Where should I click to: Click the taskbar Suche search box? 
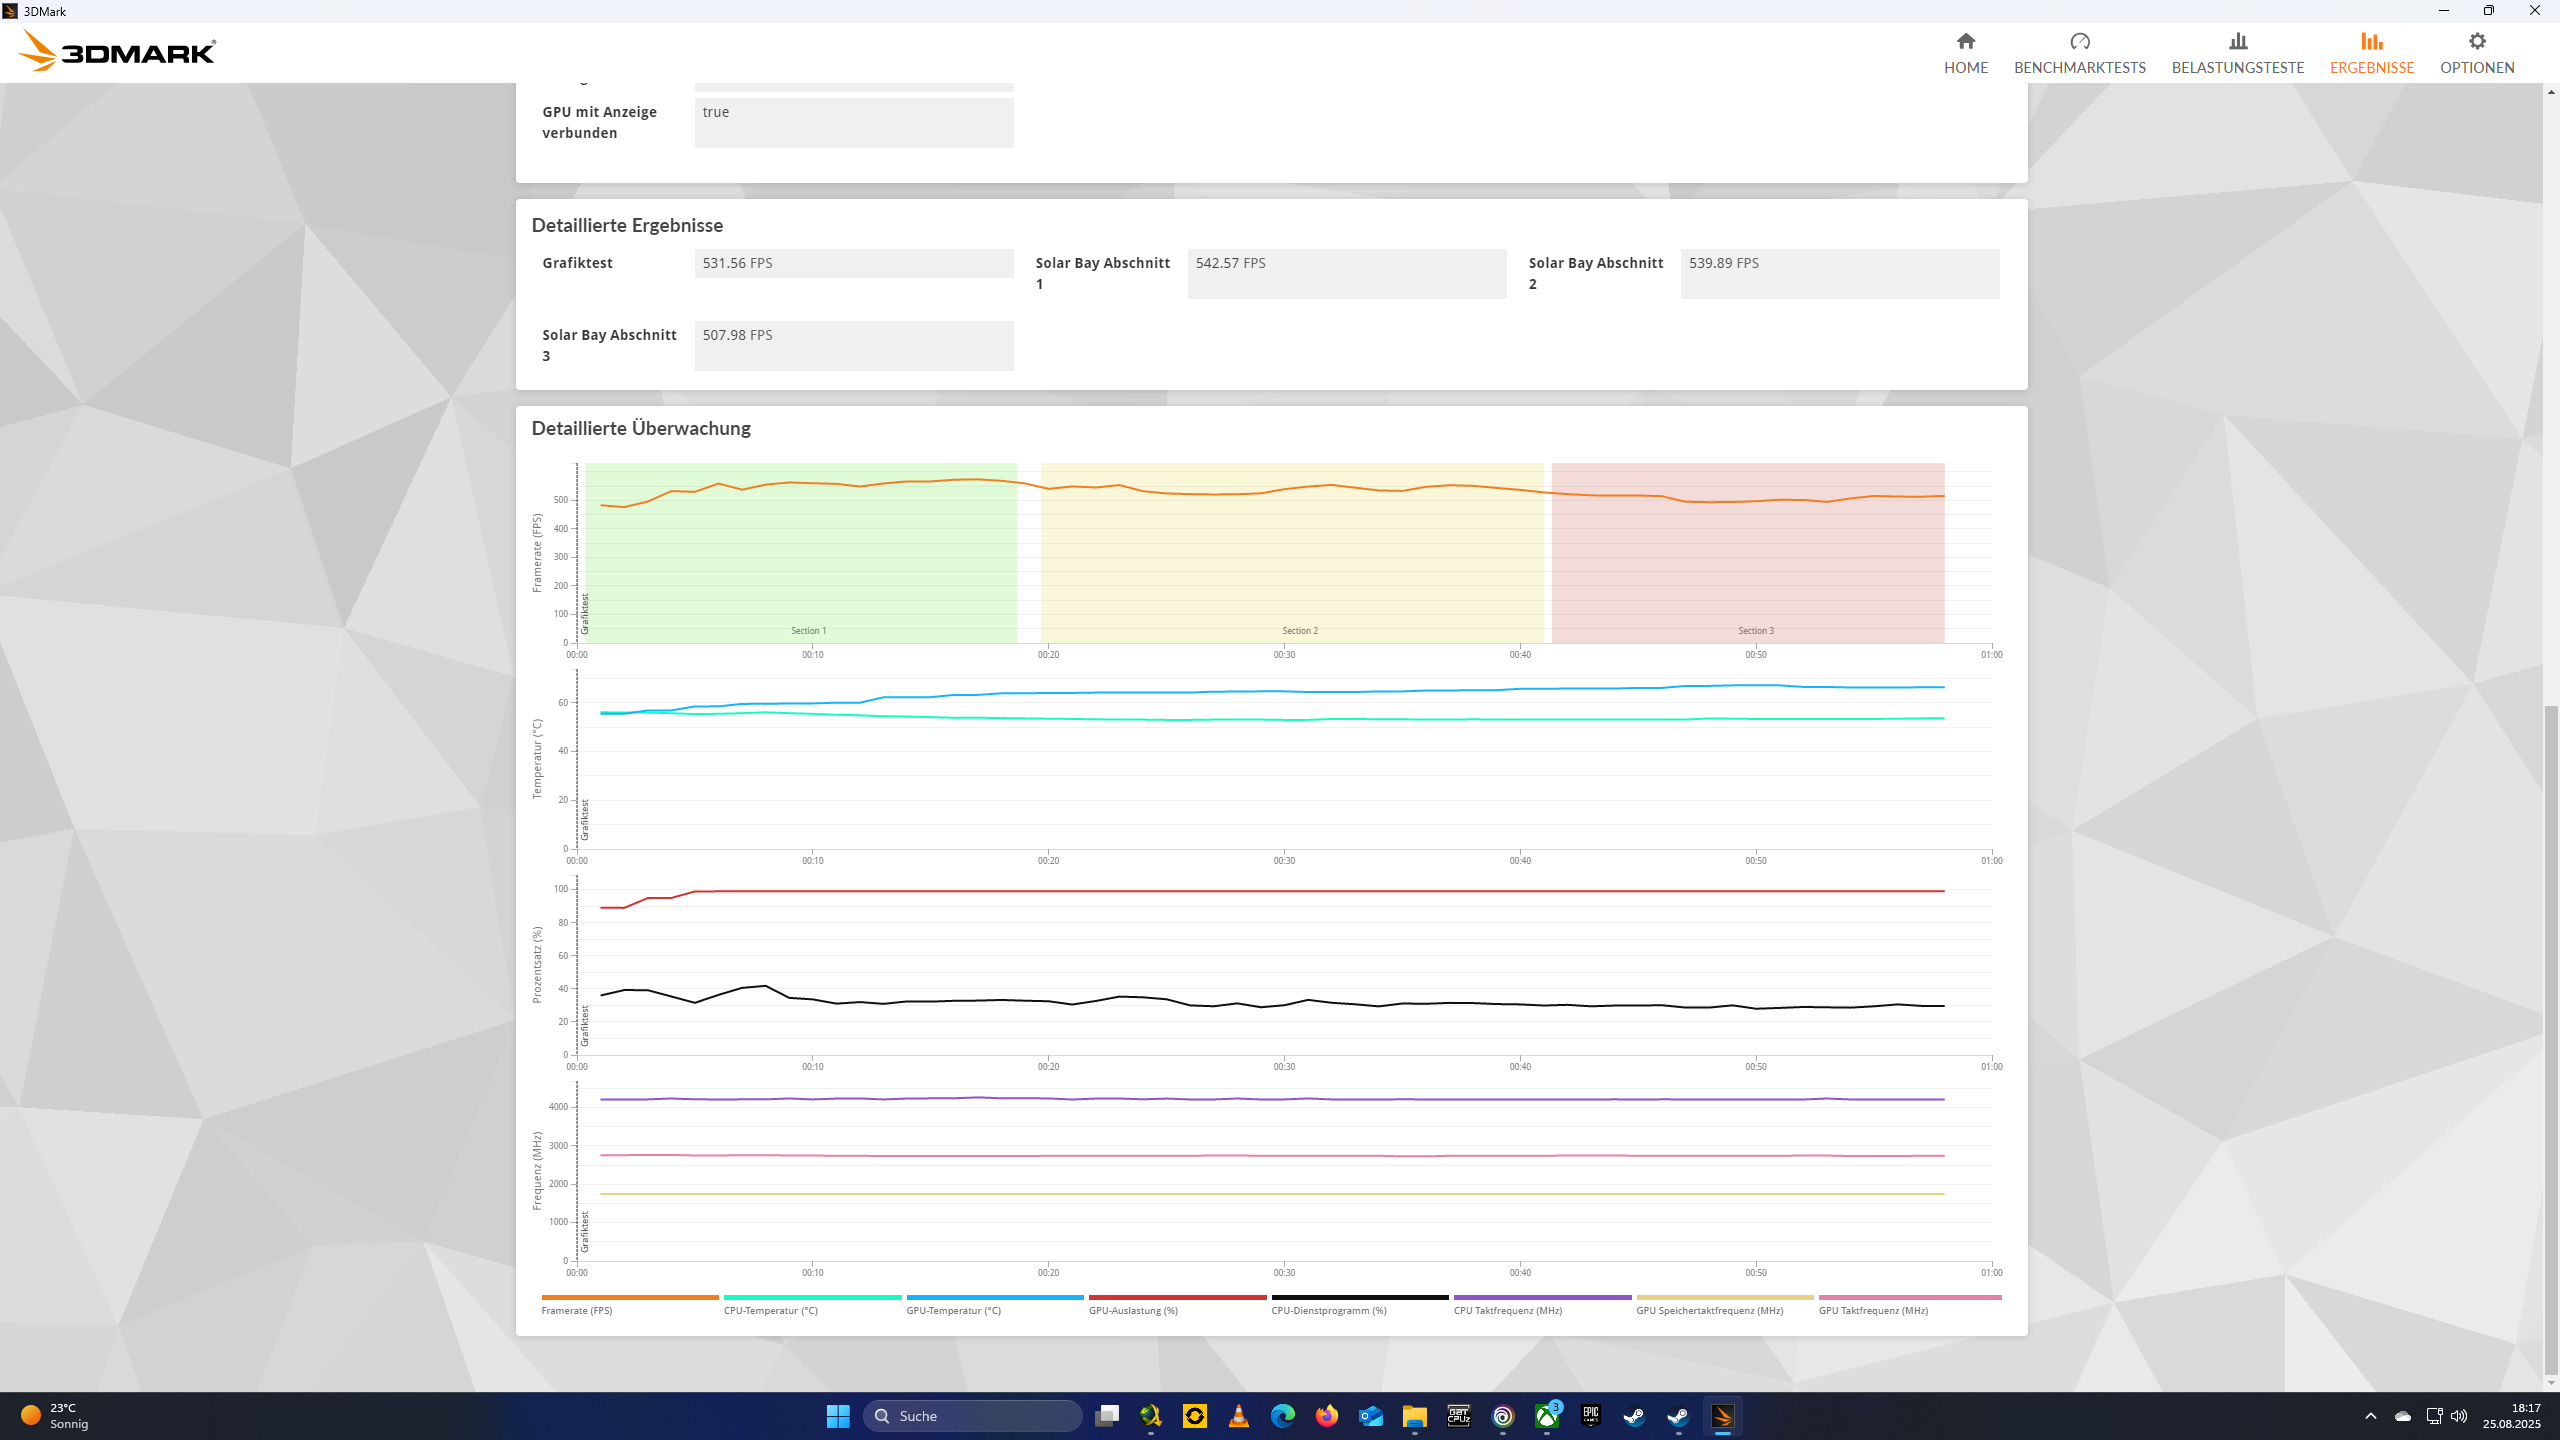(x=972, y=1416)
